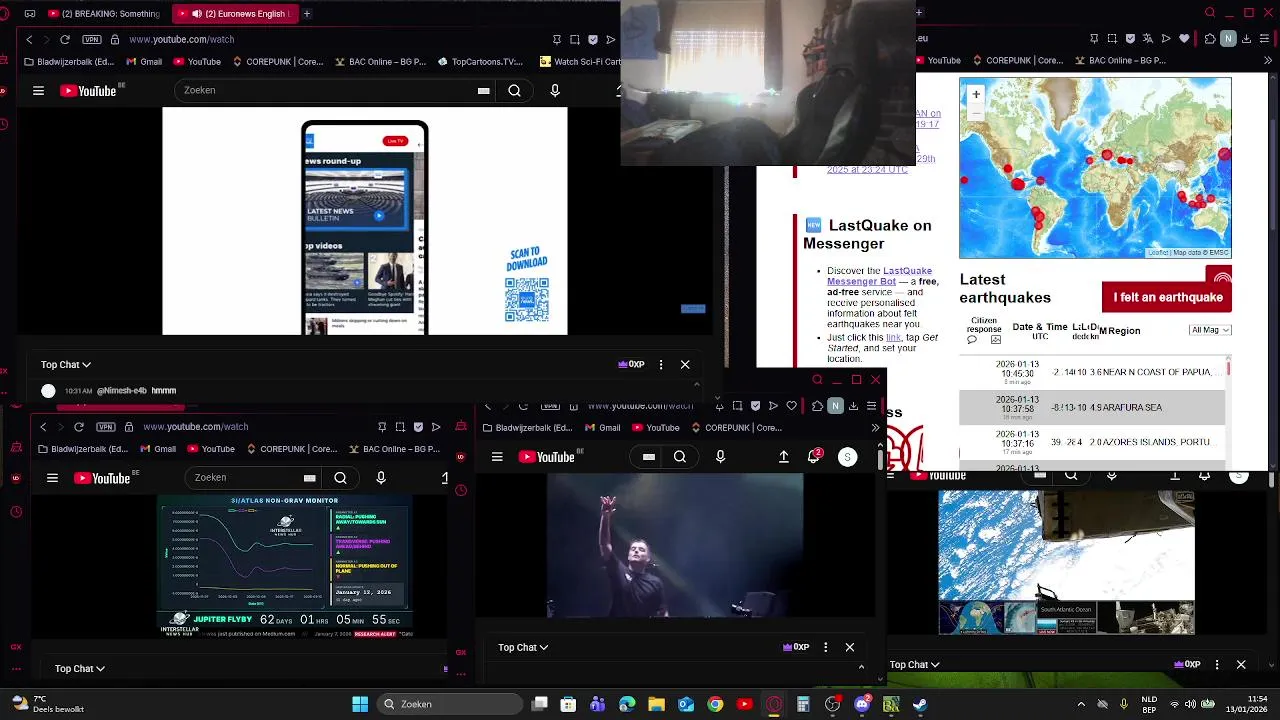Screen dimensions: 1280x720
Task: Open COREPUNK bookmark in 3I/ATLAS window
Action: coord(292,449)
